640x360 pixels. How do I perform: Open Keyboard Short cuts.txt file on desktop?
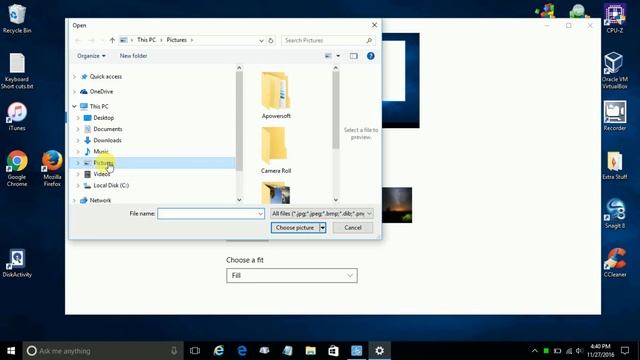pos(17,71)
